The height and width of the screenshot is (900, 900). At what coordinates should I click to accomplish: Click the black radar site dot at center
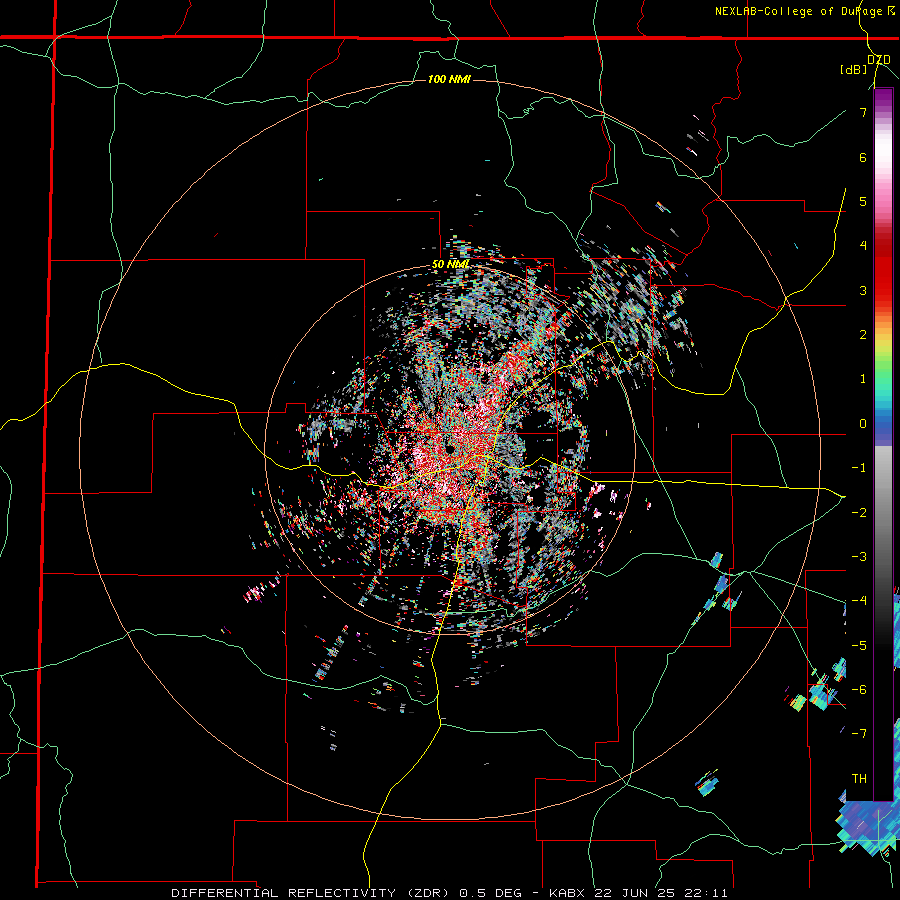pos(449,448)
